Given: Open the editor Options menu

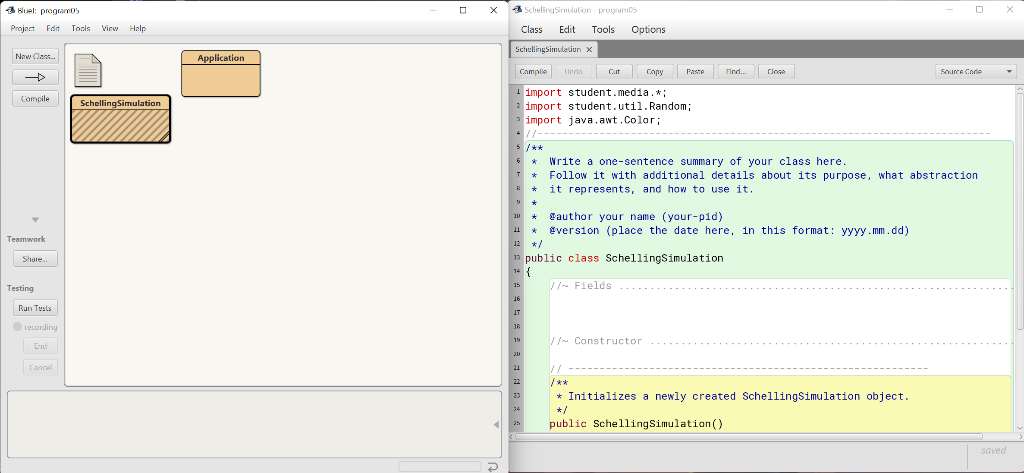Looking at the screenshot, I should coord(648,29).
